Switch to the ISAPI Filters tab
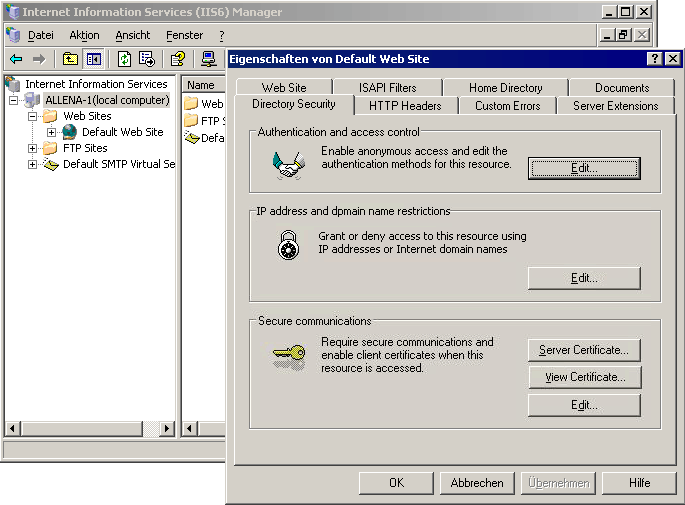 (387, 88)
